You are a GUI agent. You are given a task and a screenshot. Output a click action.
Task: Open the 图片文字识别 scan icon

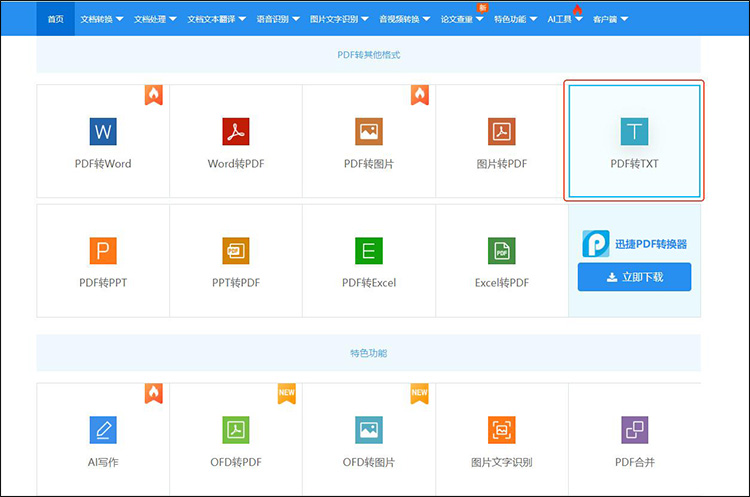(502, 430)
